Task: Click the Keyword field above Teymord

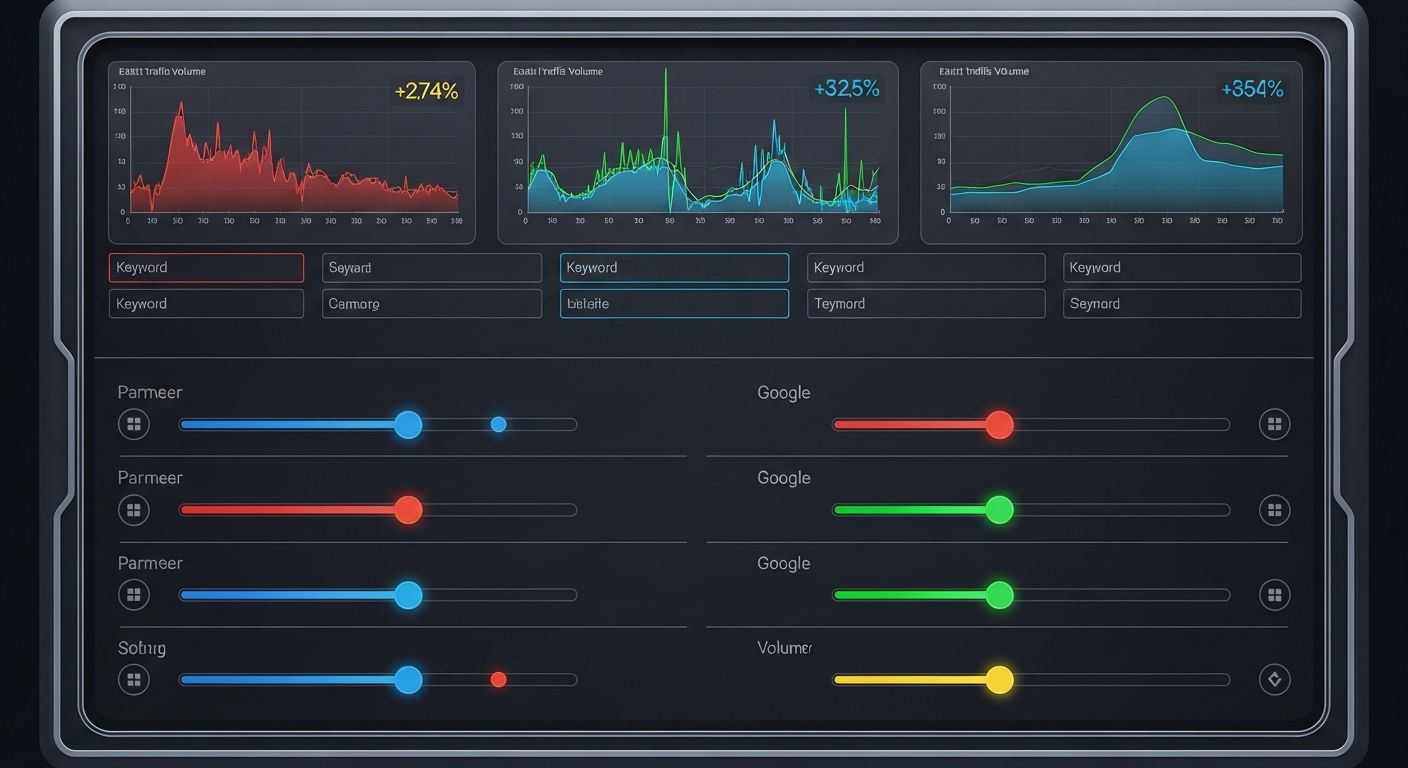Action: pyautogui.click(x=926, y=268)
